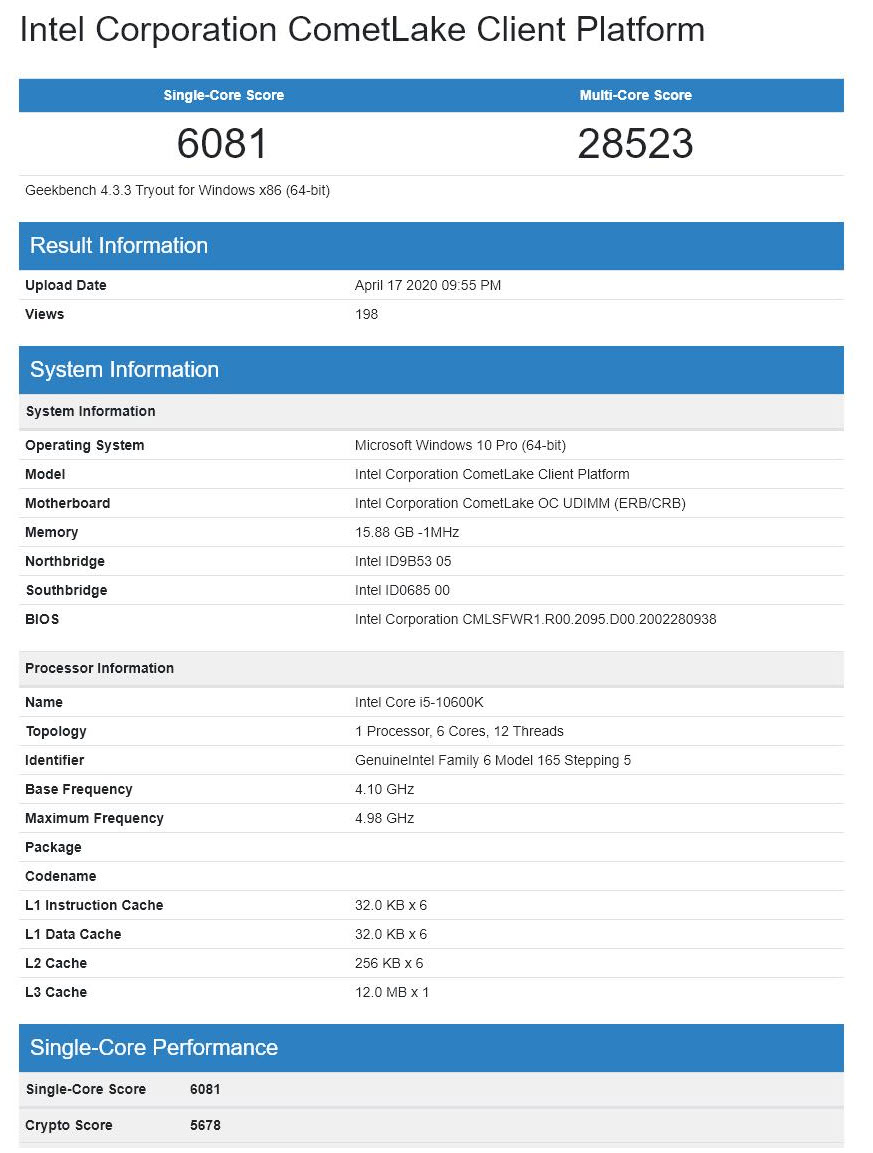Click the 'Upload Date' label

65,285
